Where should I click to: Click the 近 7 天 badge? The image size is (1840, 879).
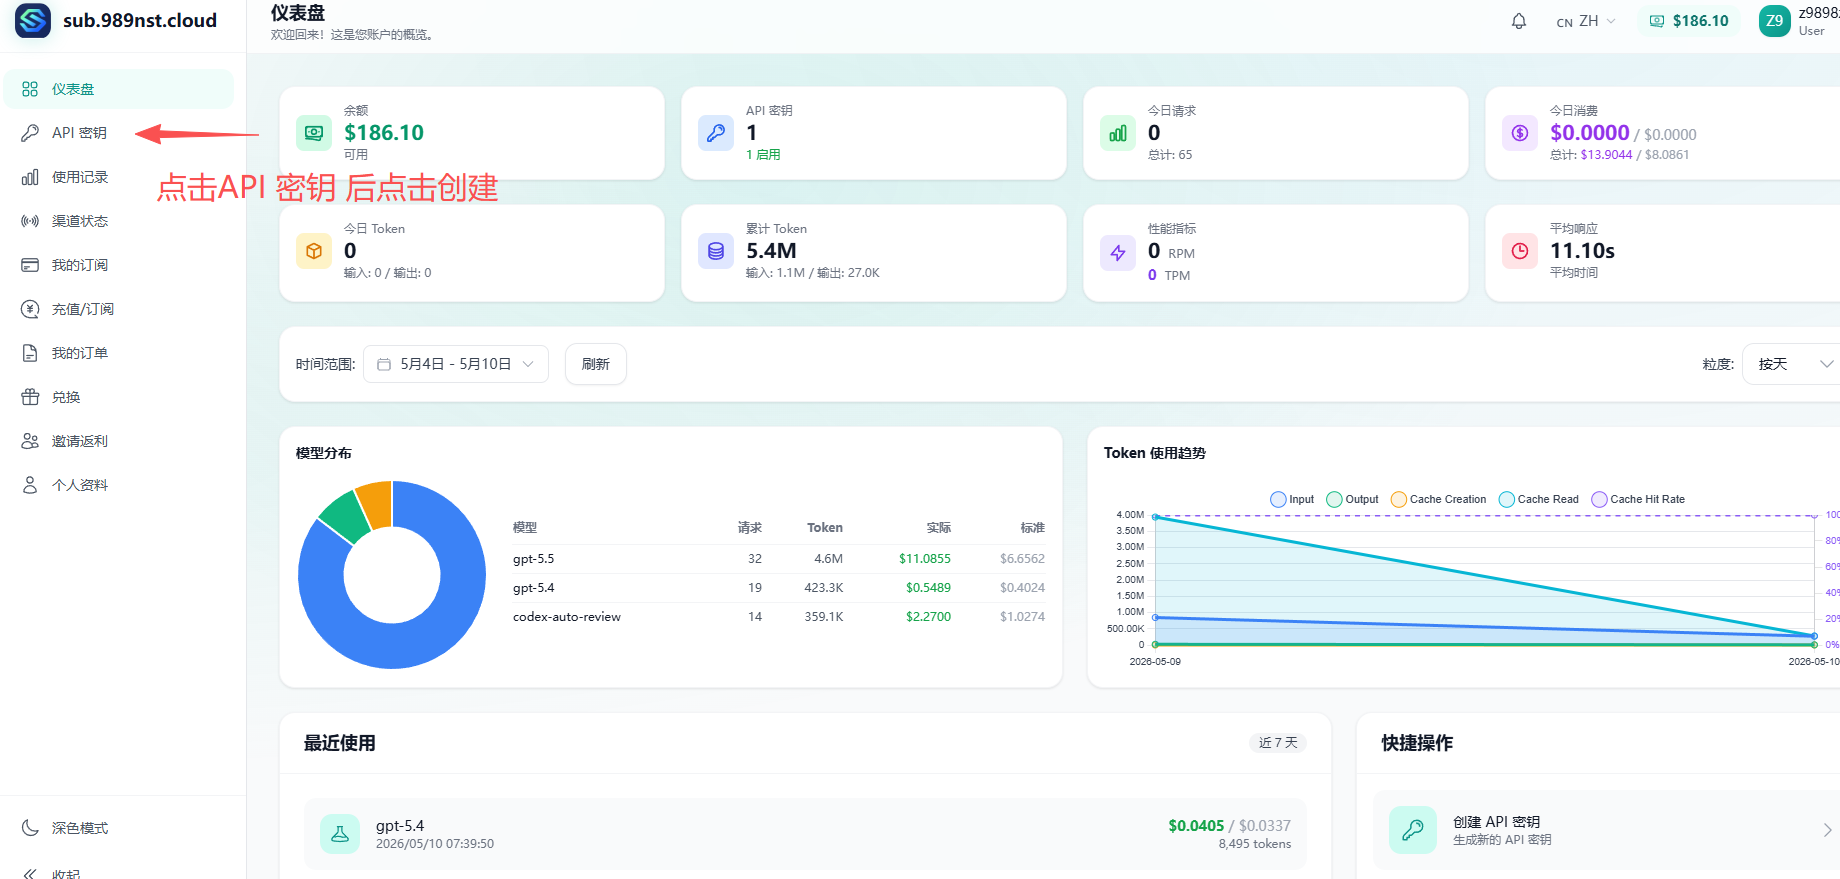(1278, 742)
